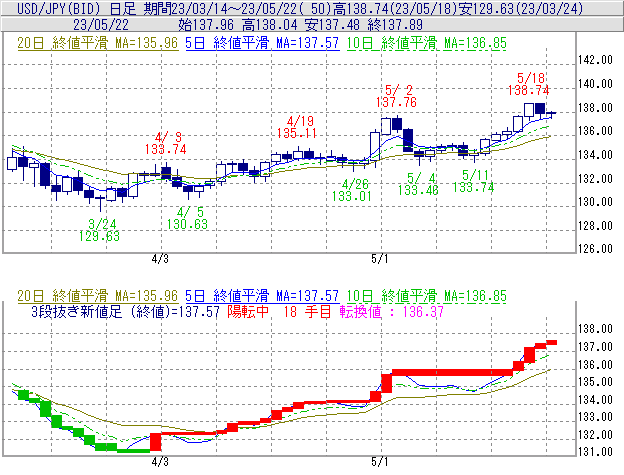
Task: Click the magenta 転換値 : 136.37 text
Action: coord(392,311)
